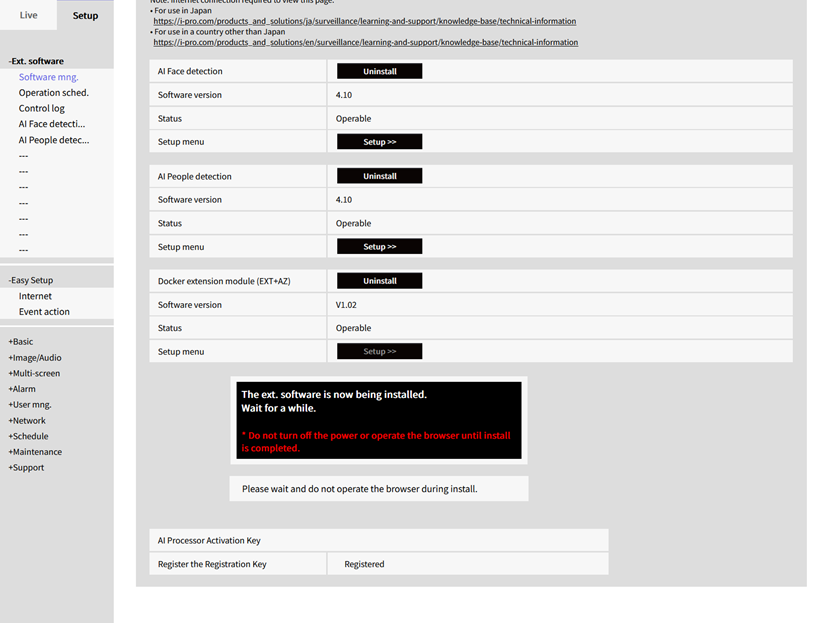831x623 pixels.
Task: Uninstall AI Face detection software
Action: (379, 71)
